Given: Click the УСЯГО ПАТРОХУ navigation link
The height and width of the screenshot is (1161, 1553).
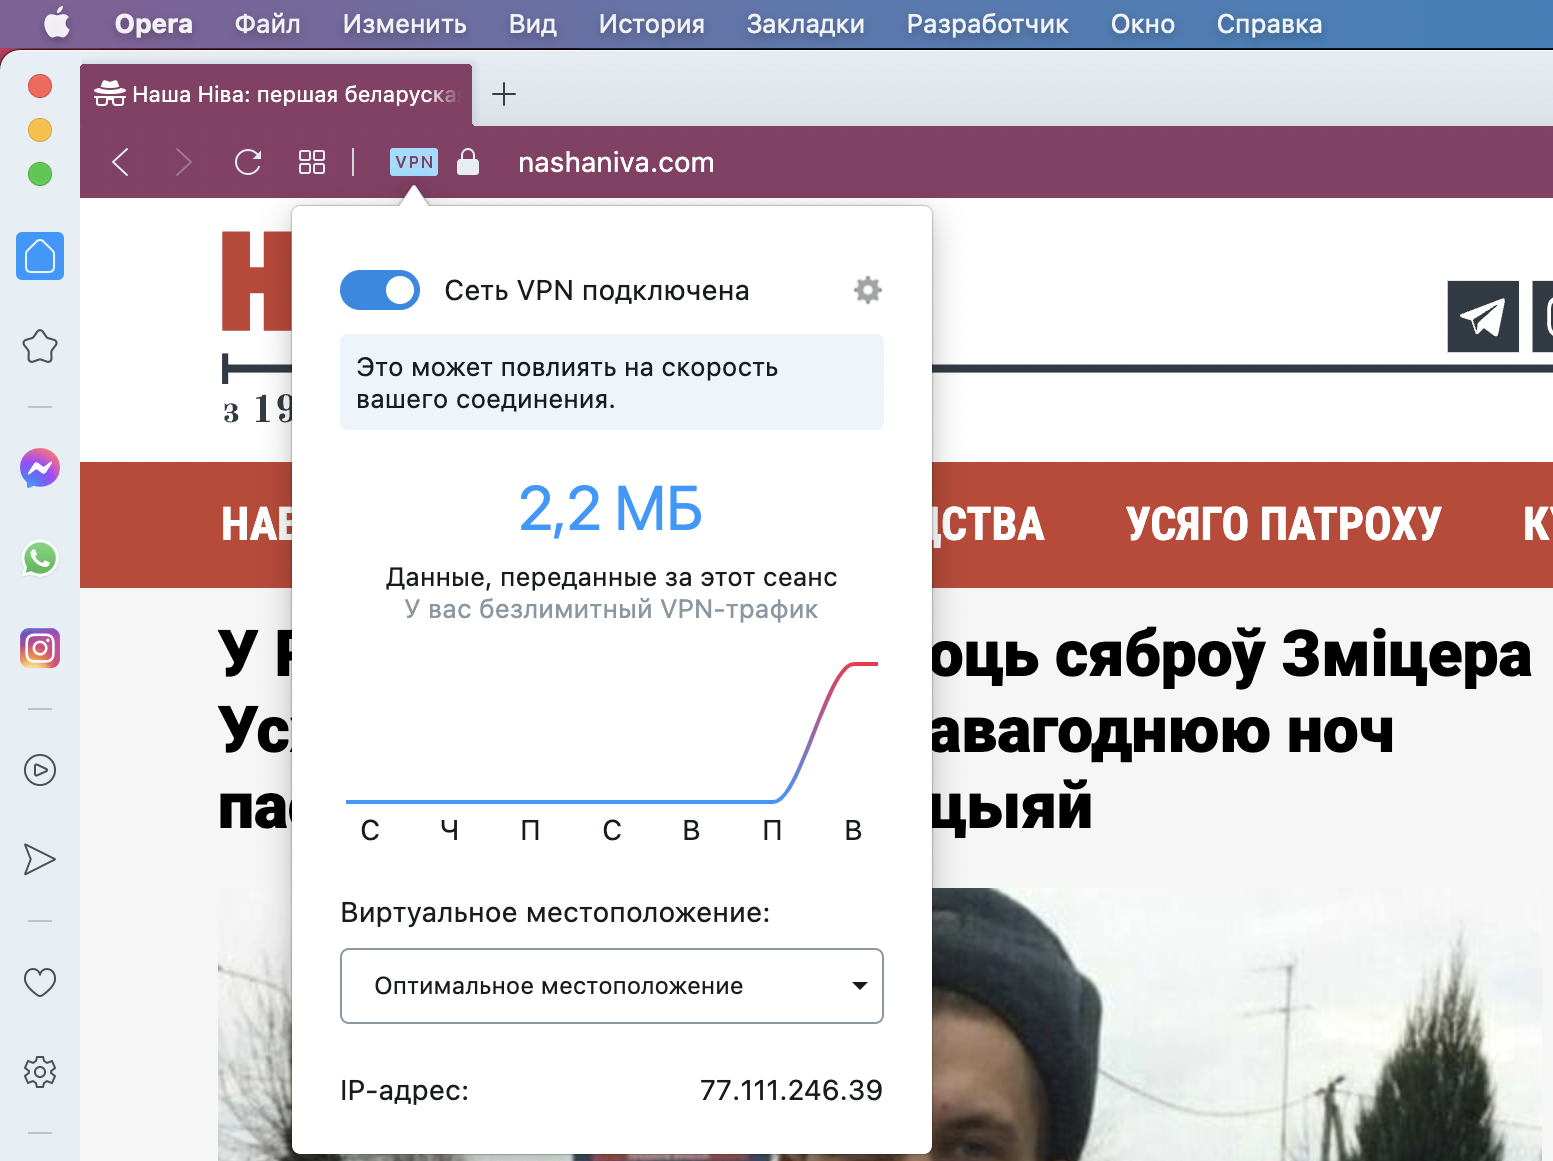Looking at the screenshot, I should 1283,524.
